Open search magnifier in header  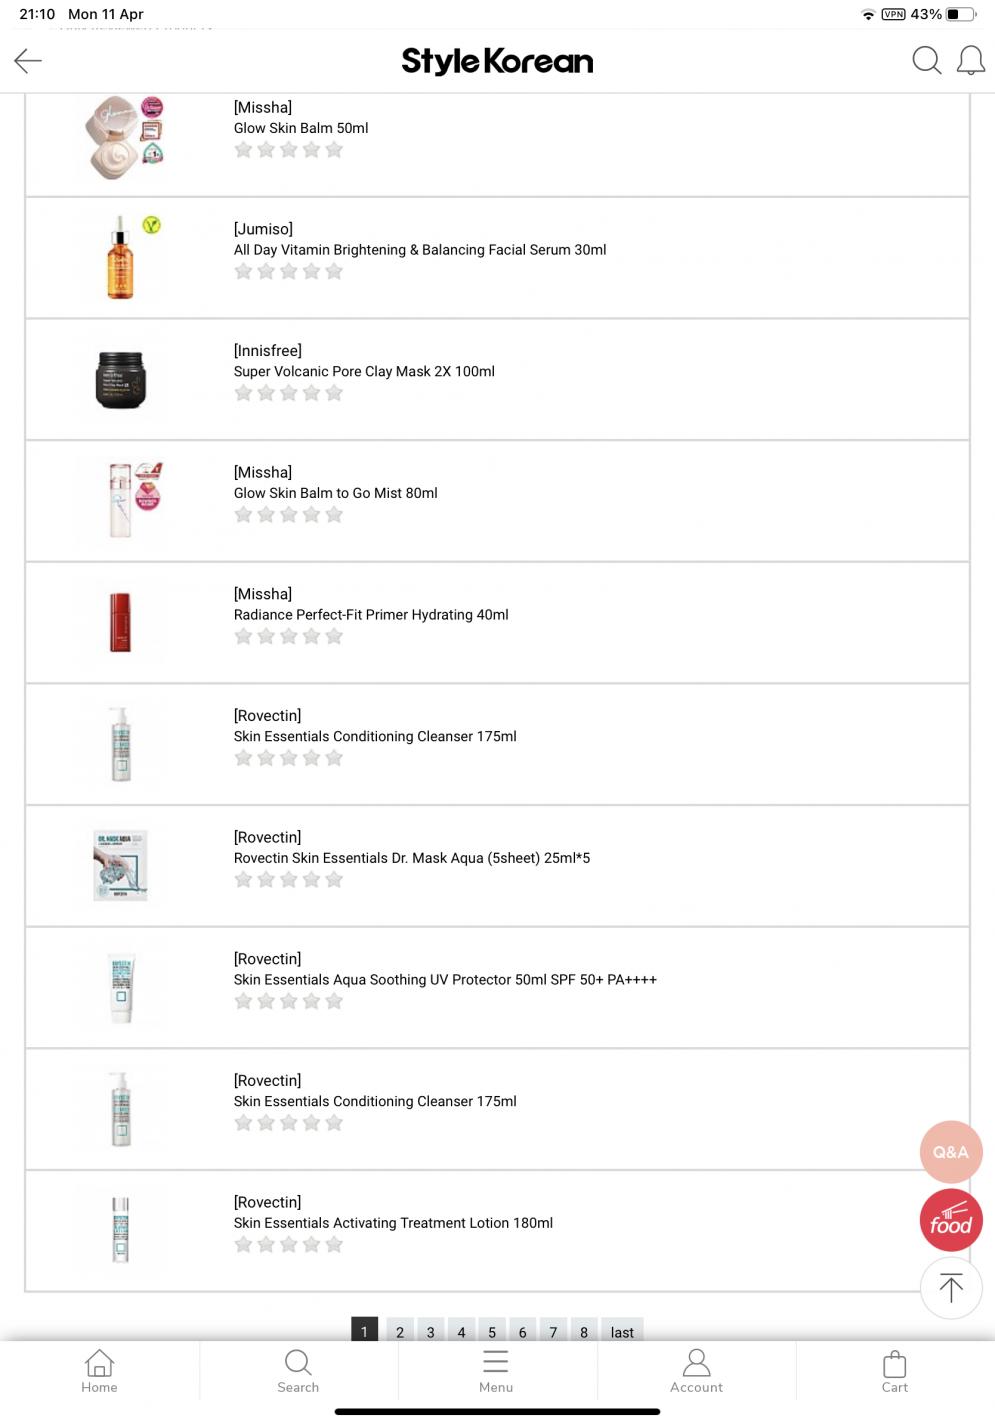pos(927,61)
